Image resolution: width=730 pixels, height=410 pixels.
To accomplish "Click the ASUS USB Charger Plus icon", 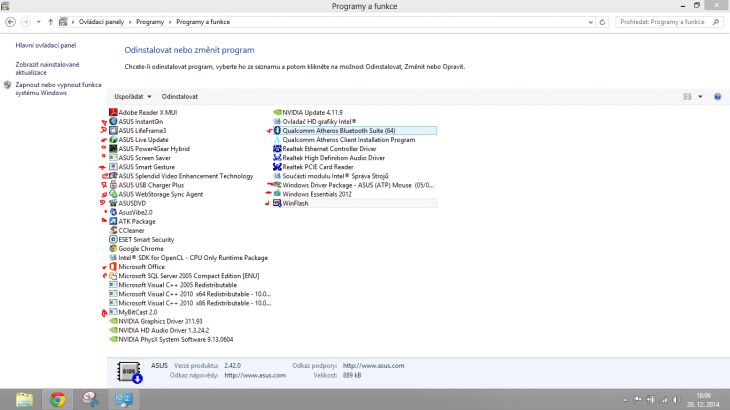I will pos(113,185).
